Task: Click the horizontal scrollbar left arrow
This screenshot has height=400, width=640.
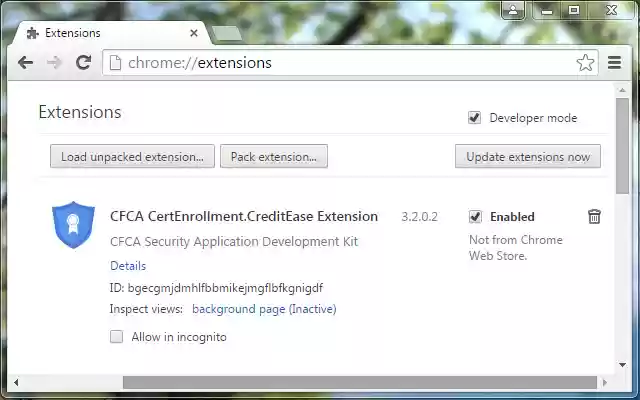Action: 16,382
